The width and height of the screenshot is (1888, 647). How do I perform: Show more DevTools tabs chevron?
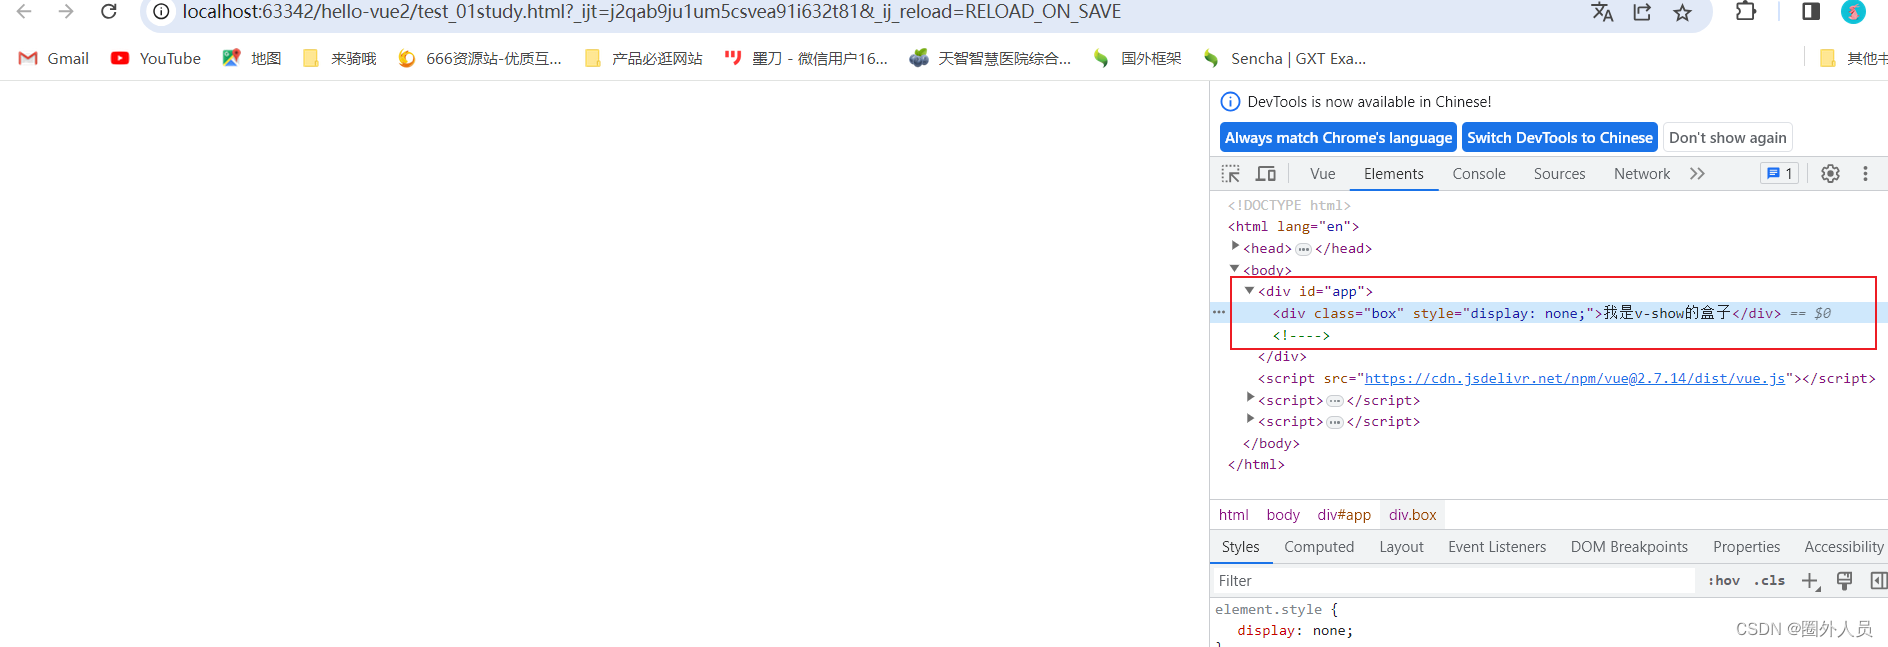point(1697,173)
